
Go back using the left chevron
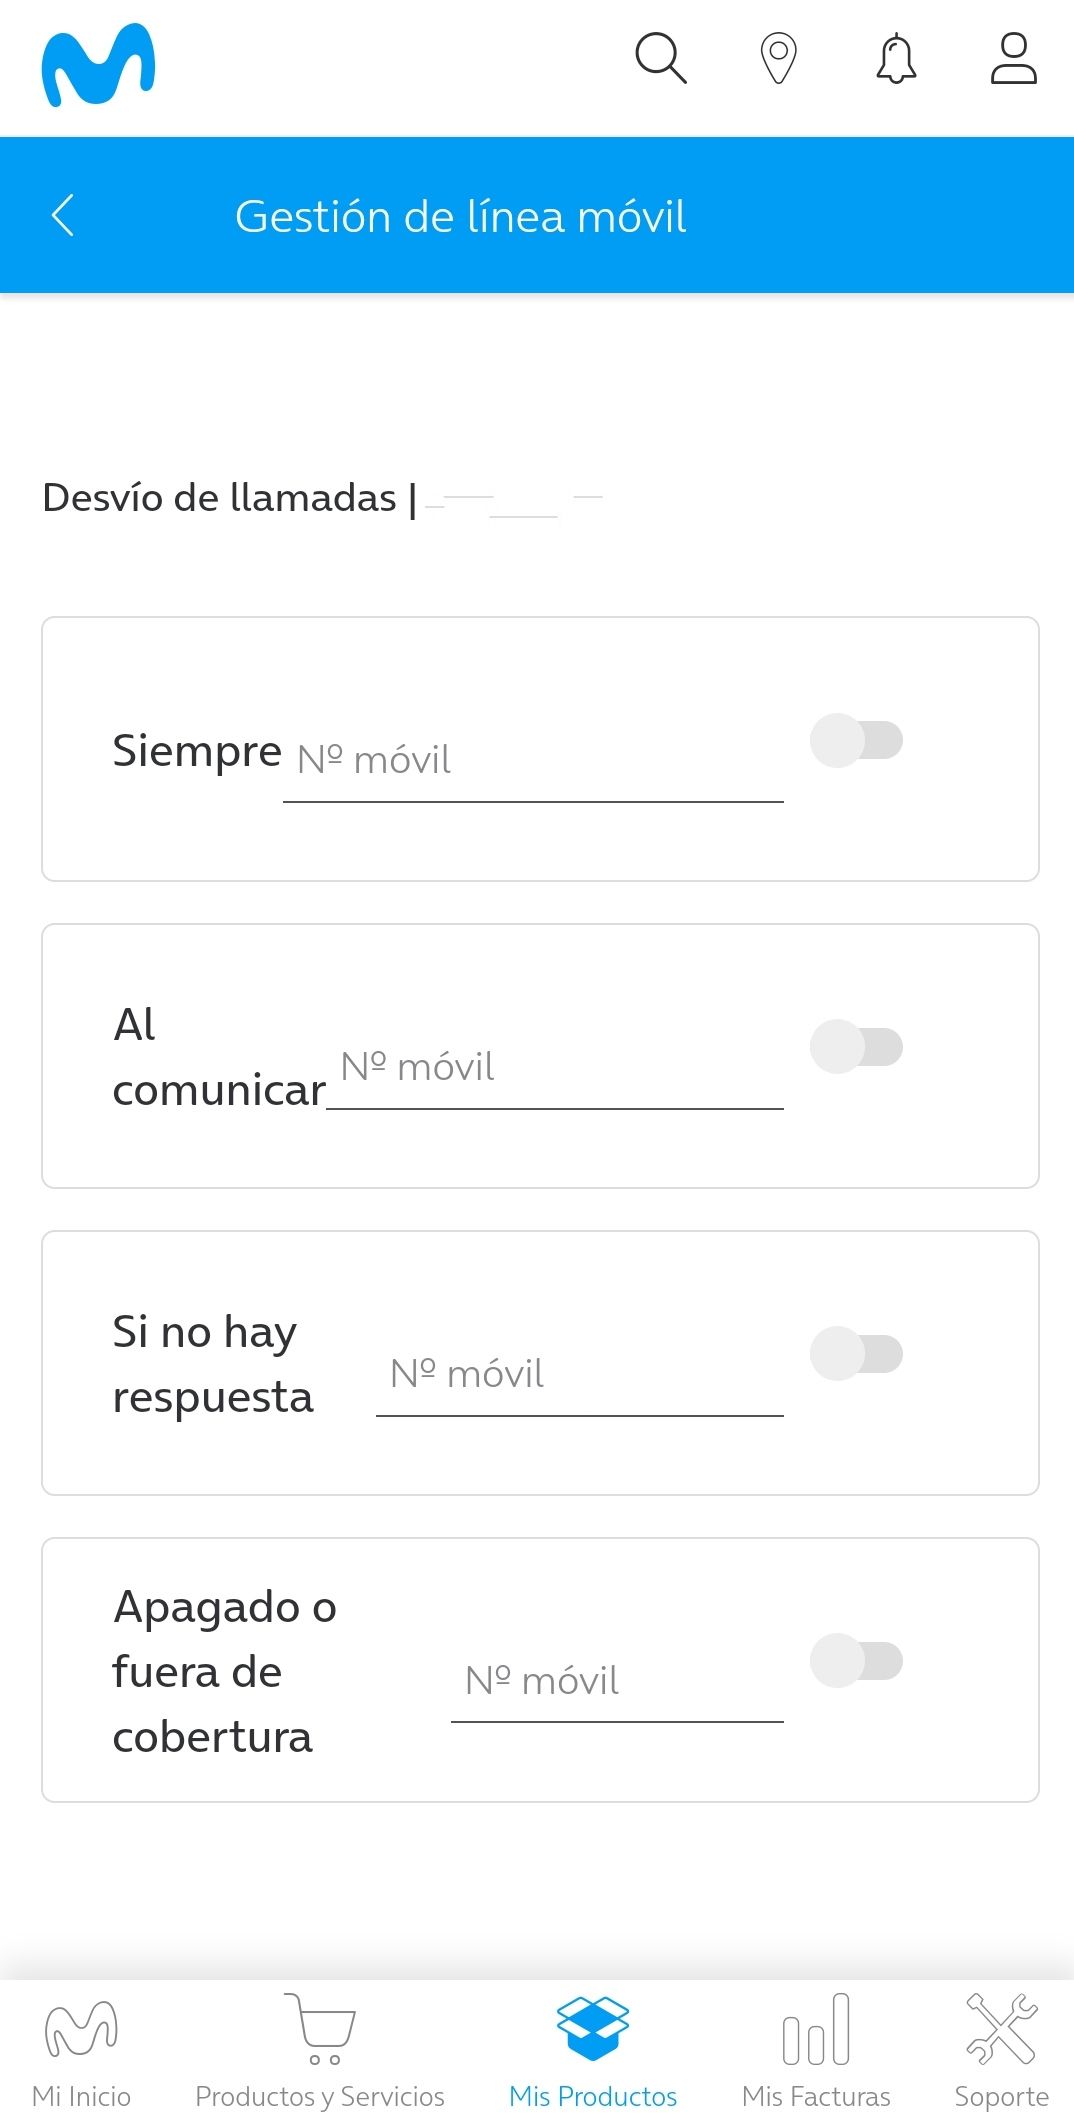pos(63,215)
